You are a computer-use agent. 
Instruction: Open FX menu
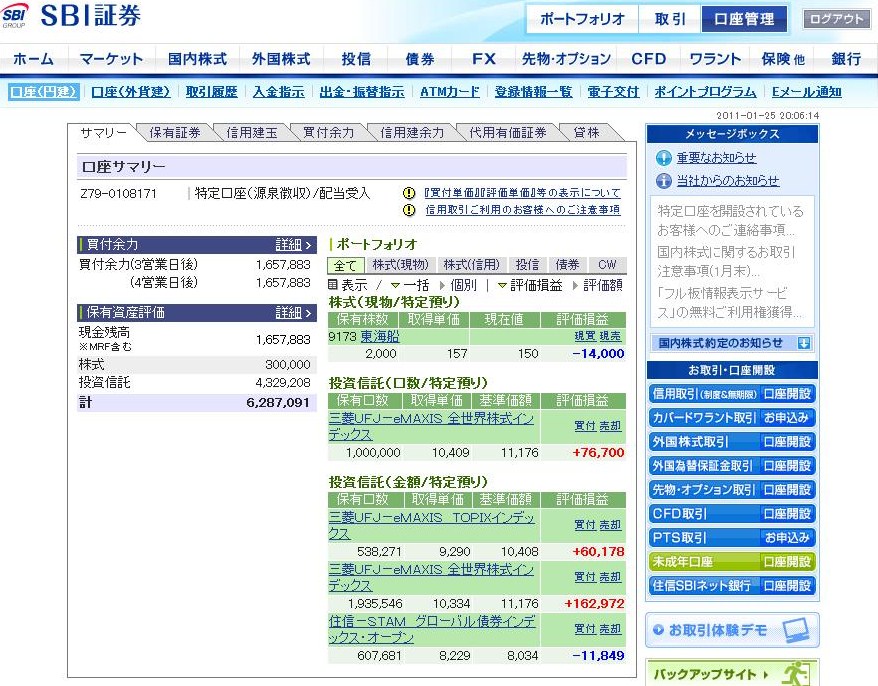[484, 59]
